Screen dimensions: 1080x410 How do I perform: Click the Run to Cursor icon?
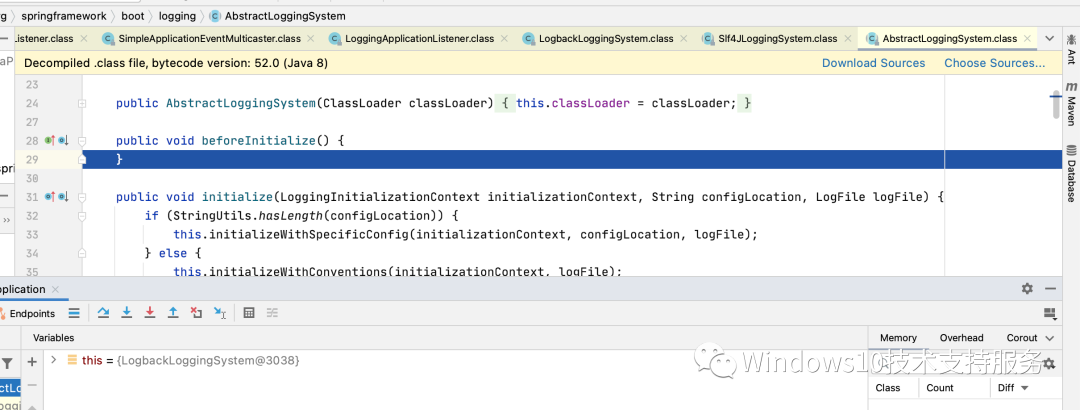220,313
